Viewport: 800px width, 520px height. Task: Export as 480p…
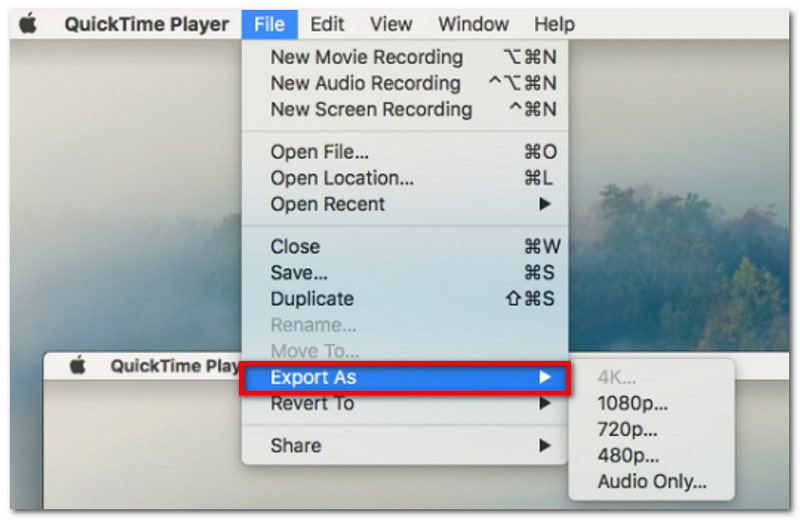652,456
